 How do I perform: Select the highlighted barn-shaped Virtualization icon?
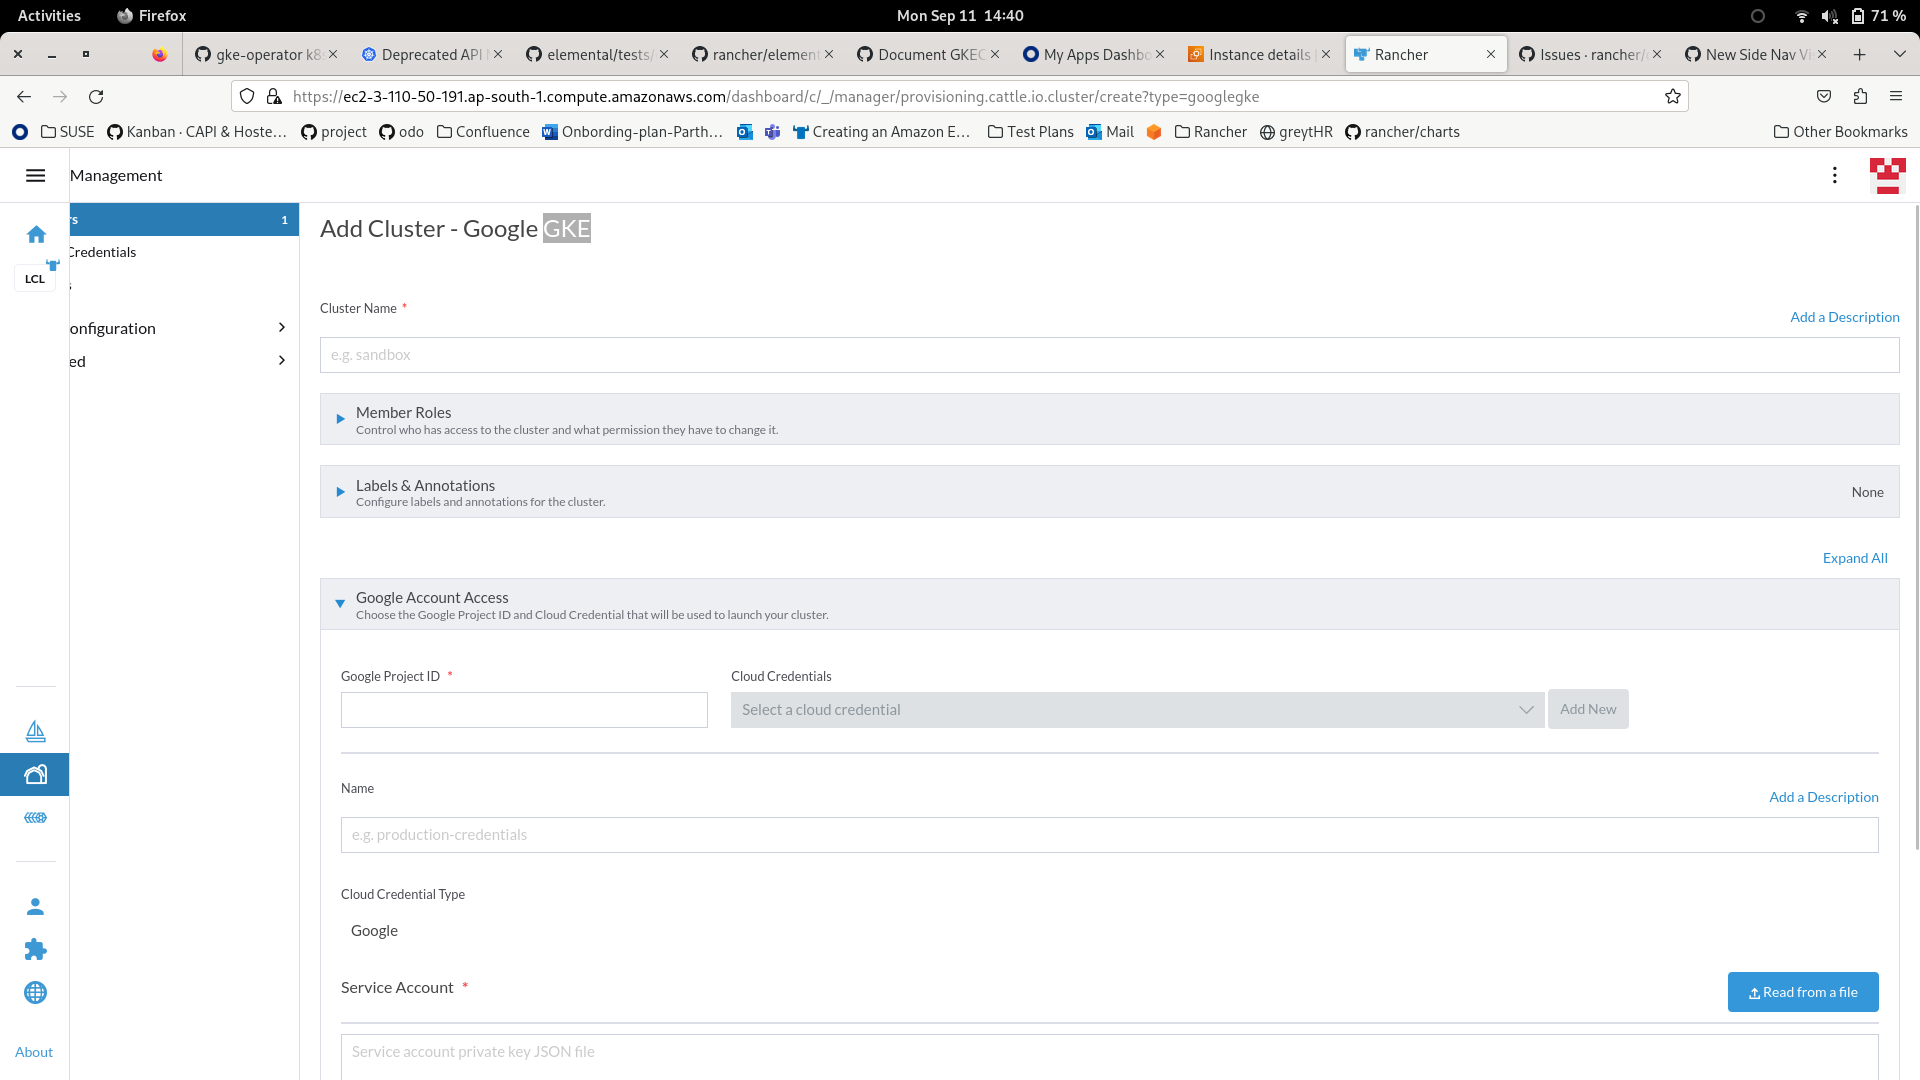(x=35, y=774)
